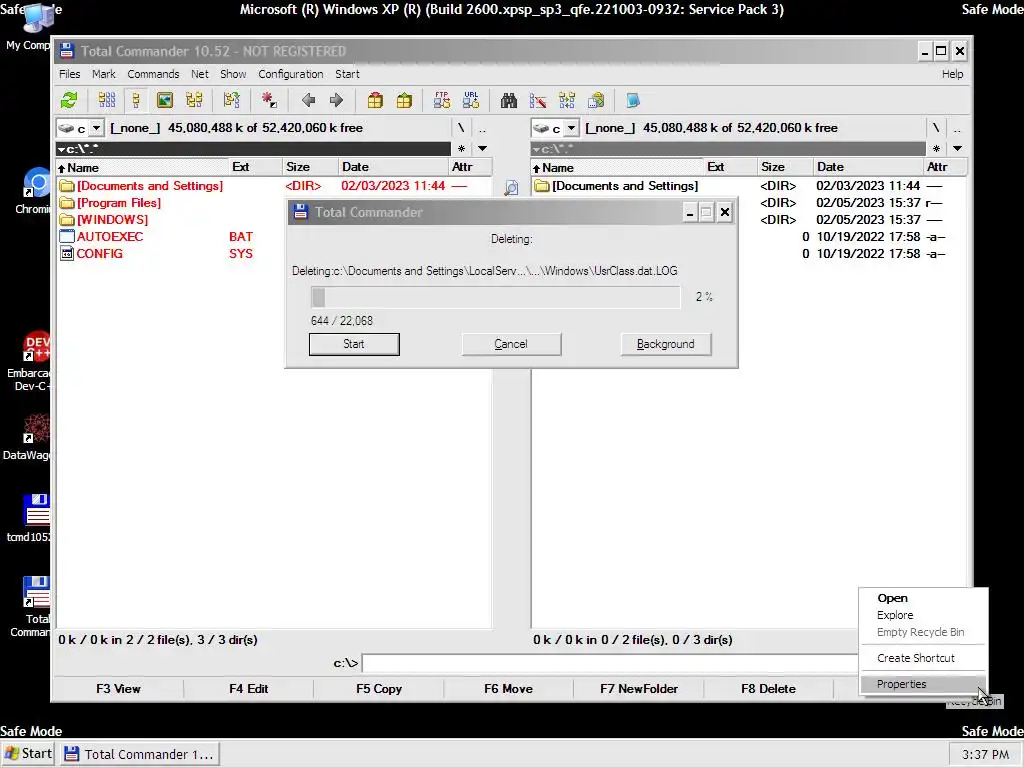Viewport: 1024px width, 768px height.
Task: Go to parent directory in right panel
Action: point(957,128)
